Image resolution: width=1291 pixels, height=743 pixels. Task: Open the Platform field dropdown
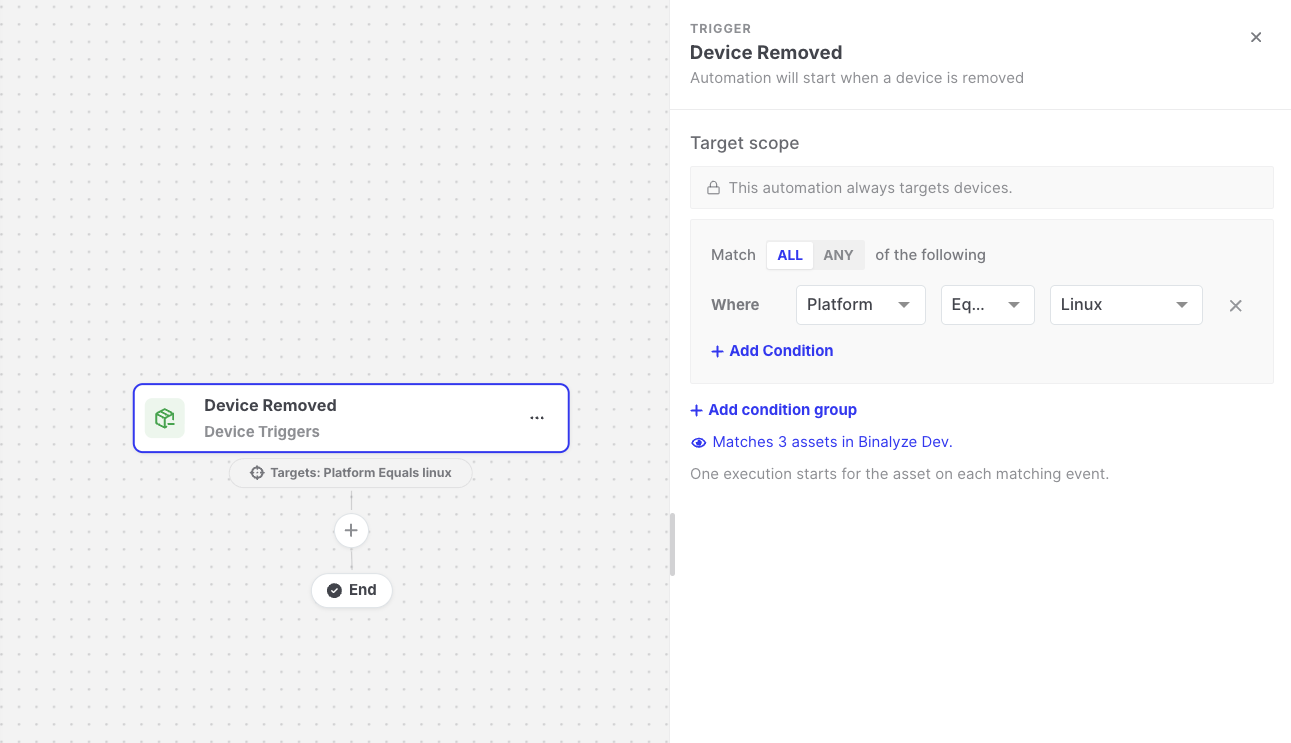pyautogui.click(x=860, y=305)
